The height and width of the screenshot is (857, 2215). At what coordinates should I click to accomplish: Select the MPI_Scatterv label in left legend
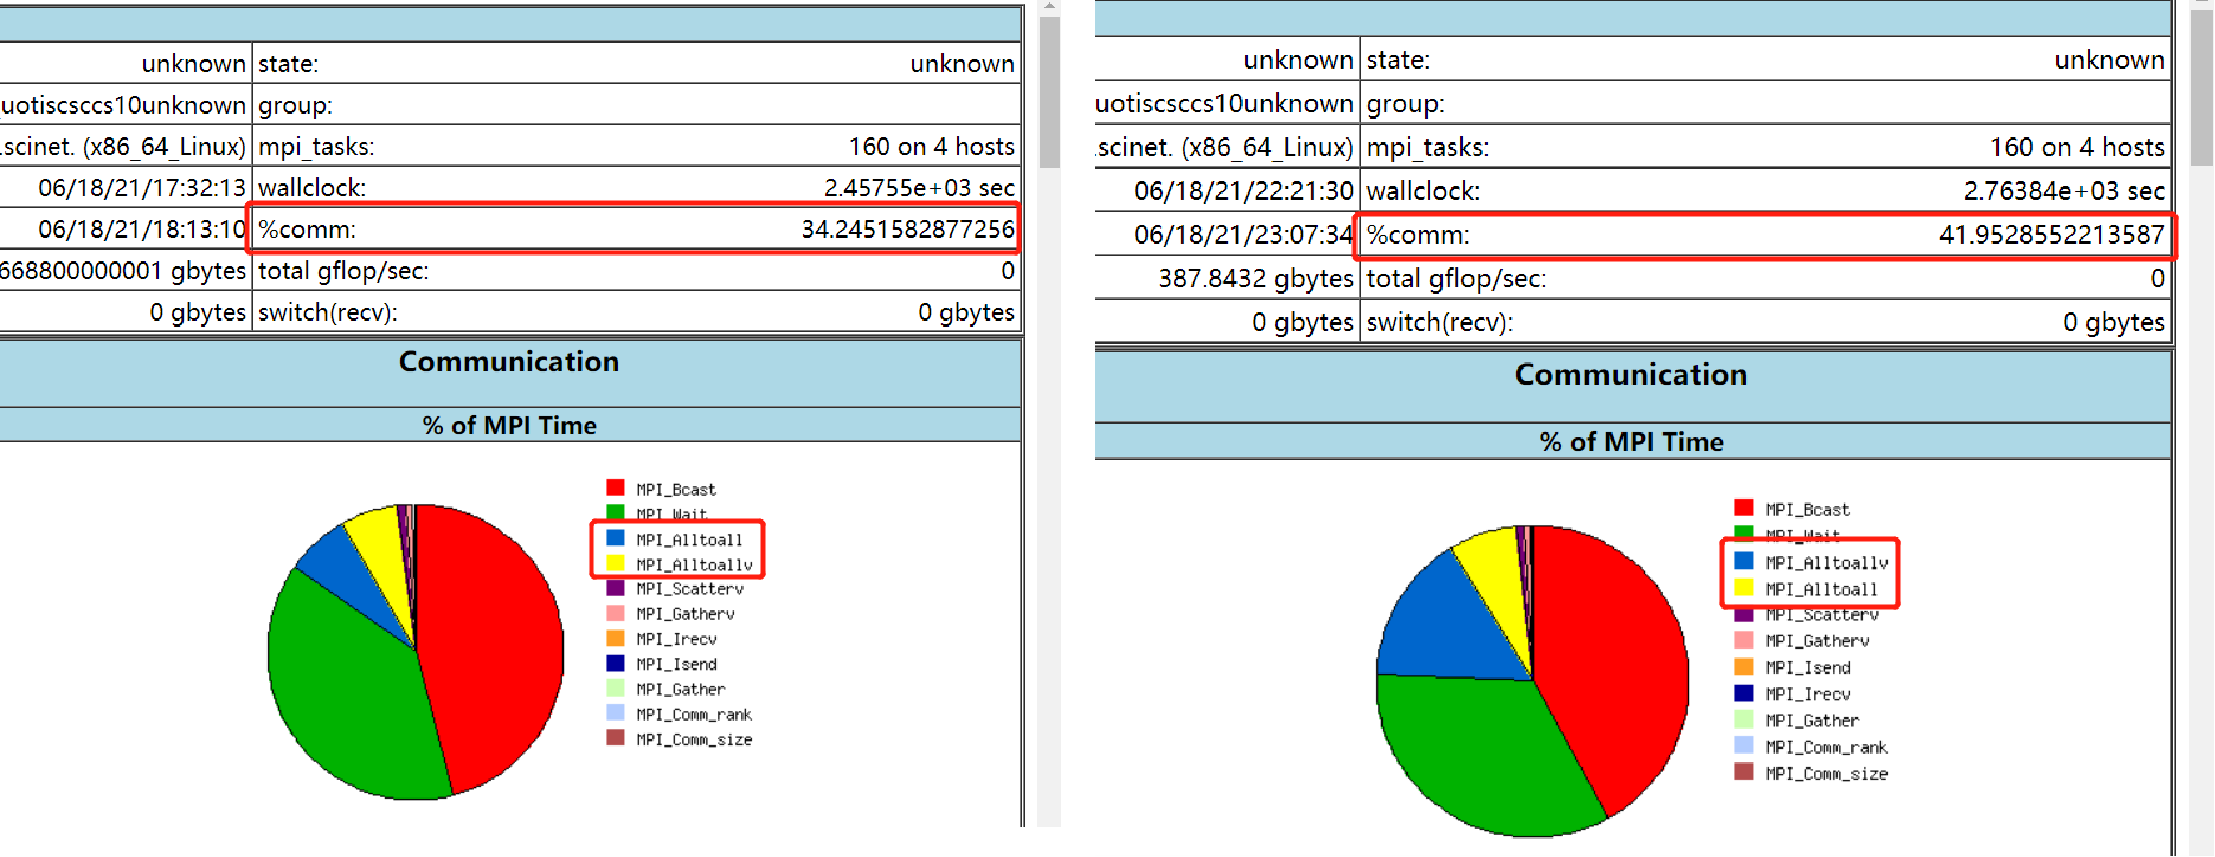pyautogui.click(x=689, y=589)
